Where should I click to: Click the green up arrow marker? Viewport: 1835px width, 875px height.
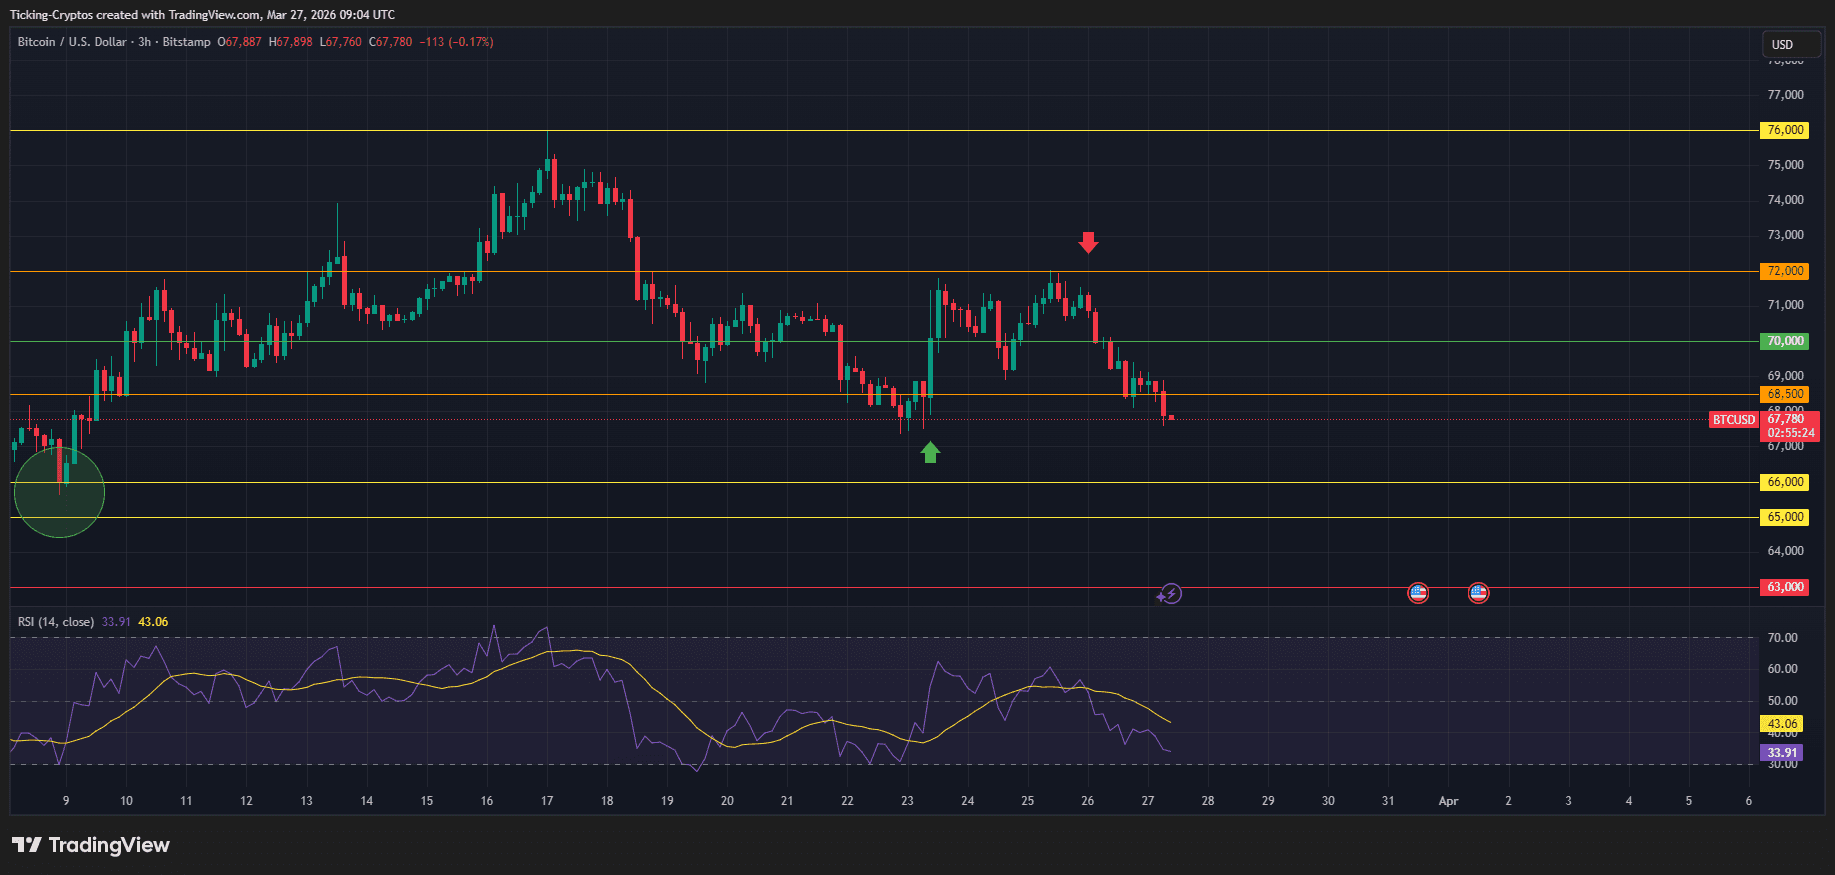click(930, 453)
